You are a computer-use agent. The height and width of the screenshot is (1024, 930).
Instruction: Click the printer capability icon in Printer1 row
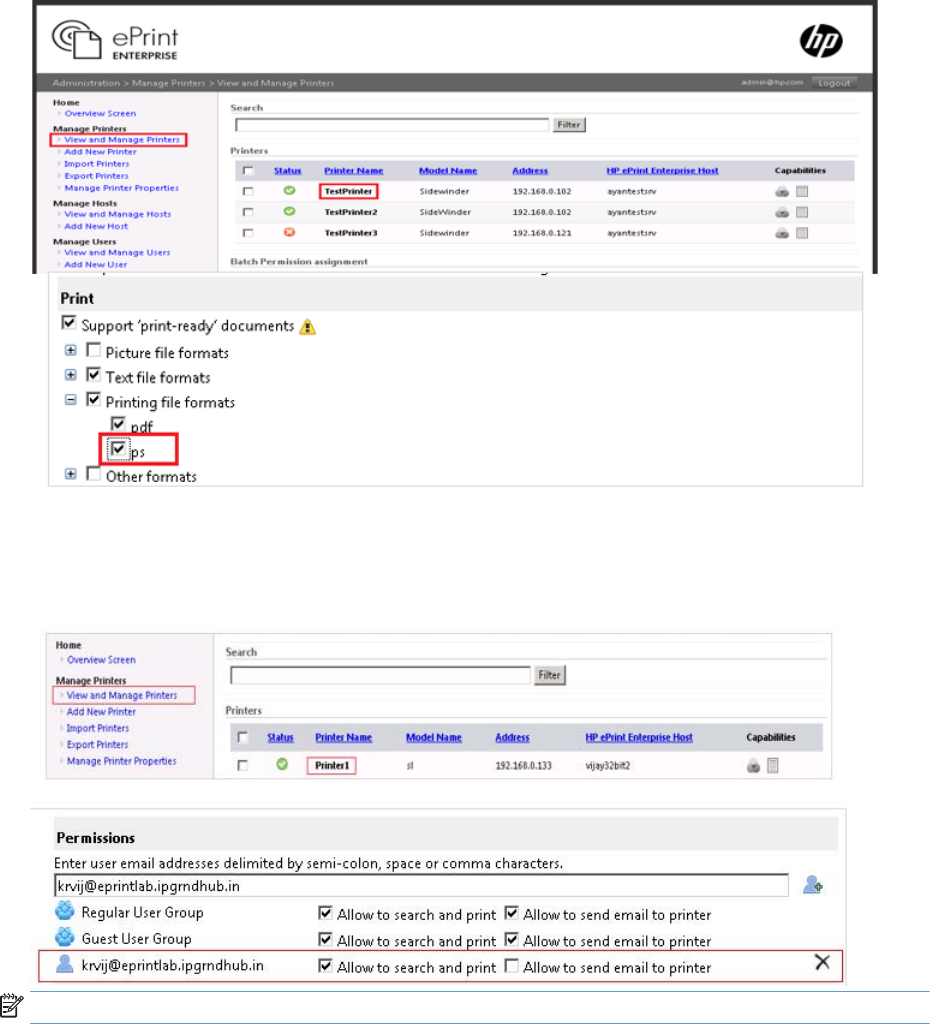pos(753,766)
